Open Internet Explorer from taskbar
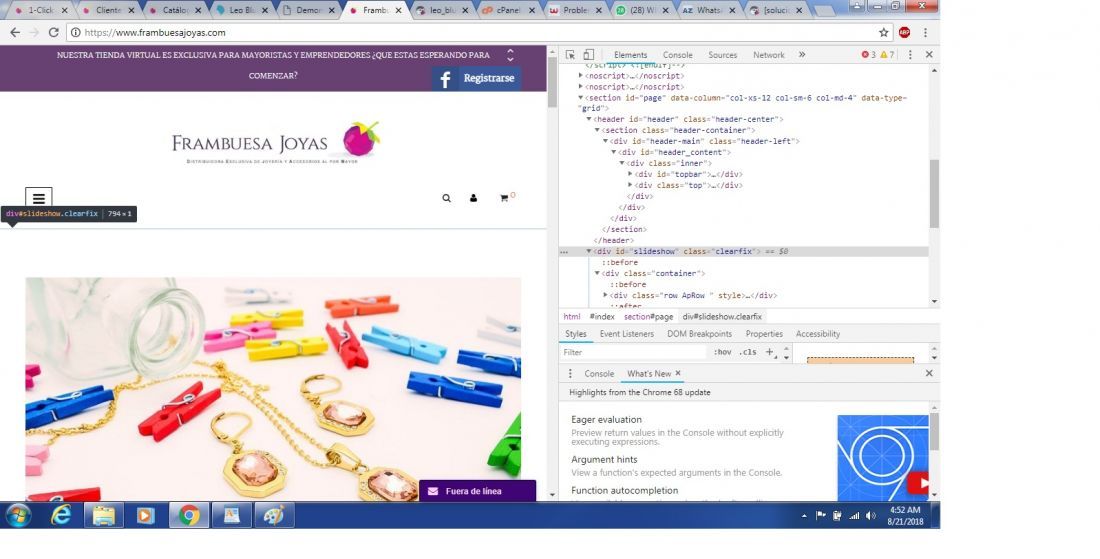This screenshot has height=559, width=1100. click(x=62, y=516)
